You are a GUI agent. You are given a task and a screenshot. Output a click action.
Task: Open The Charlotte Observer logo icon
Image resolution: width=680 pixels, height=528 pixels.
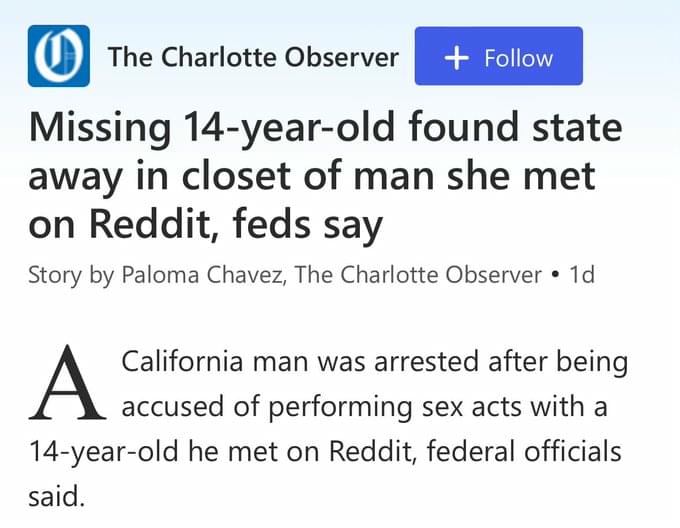pos(59,56)
